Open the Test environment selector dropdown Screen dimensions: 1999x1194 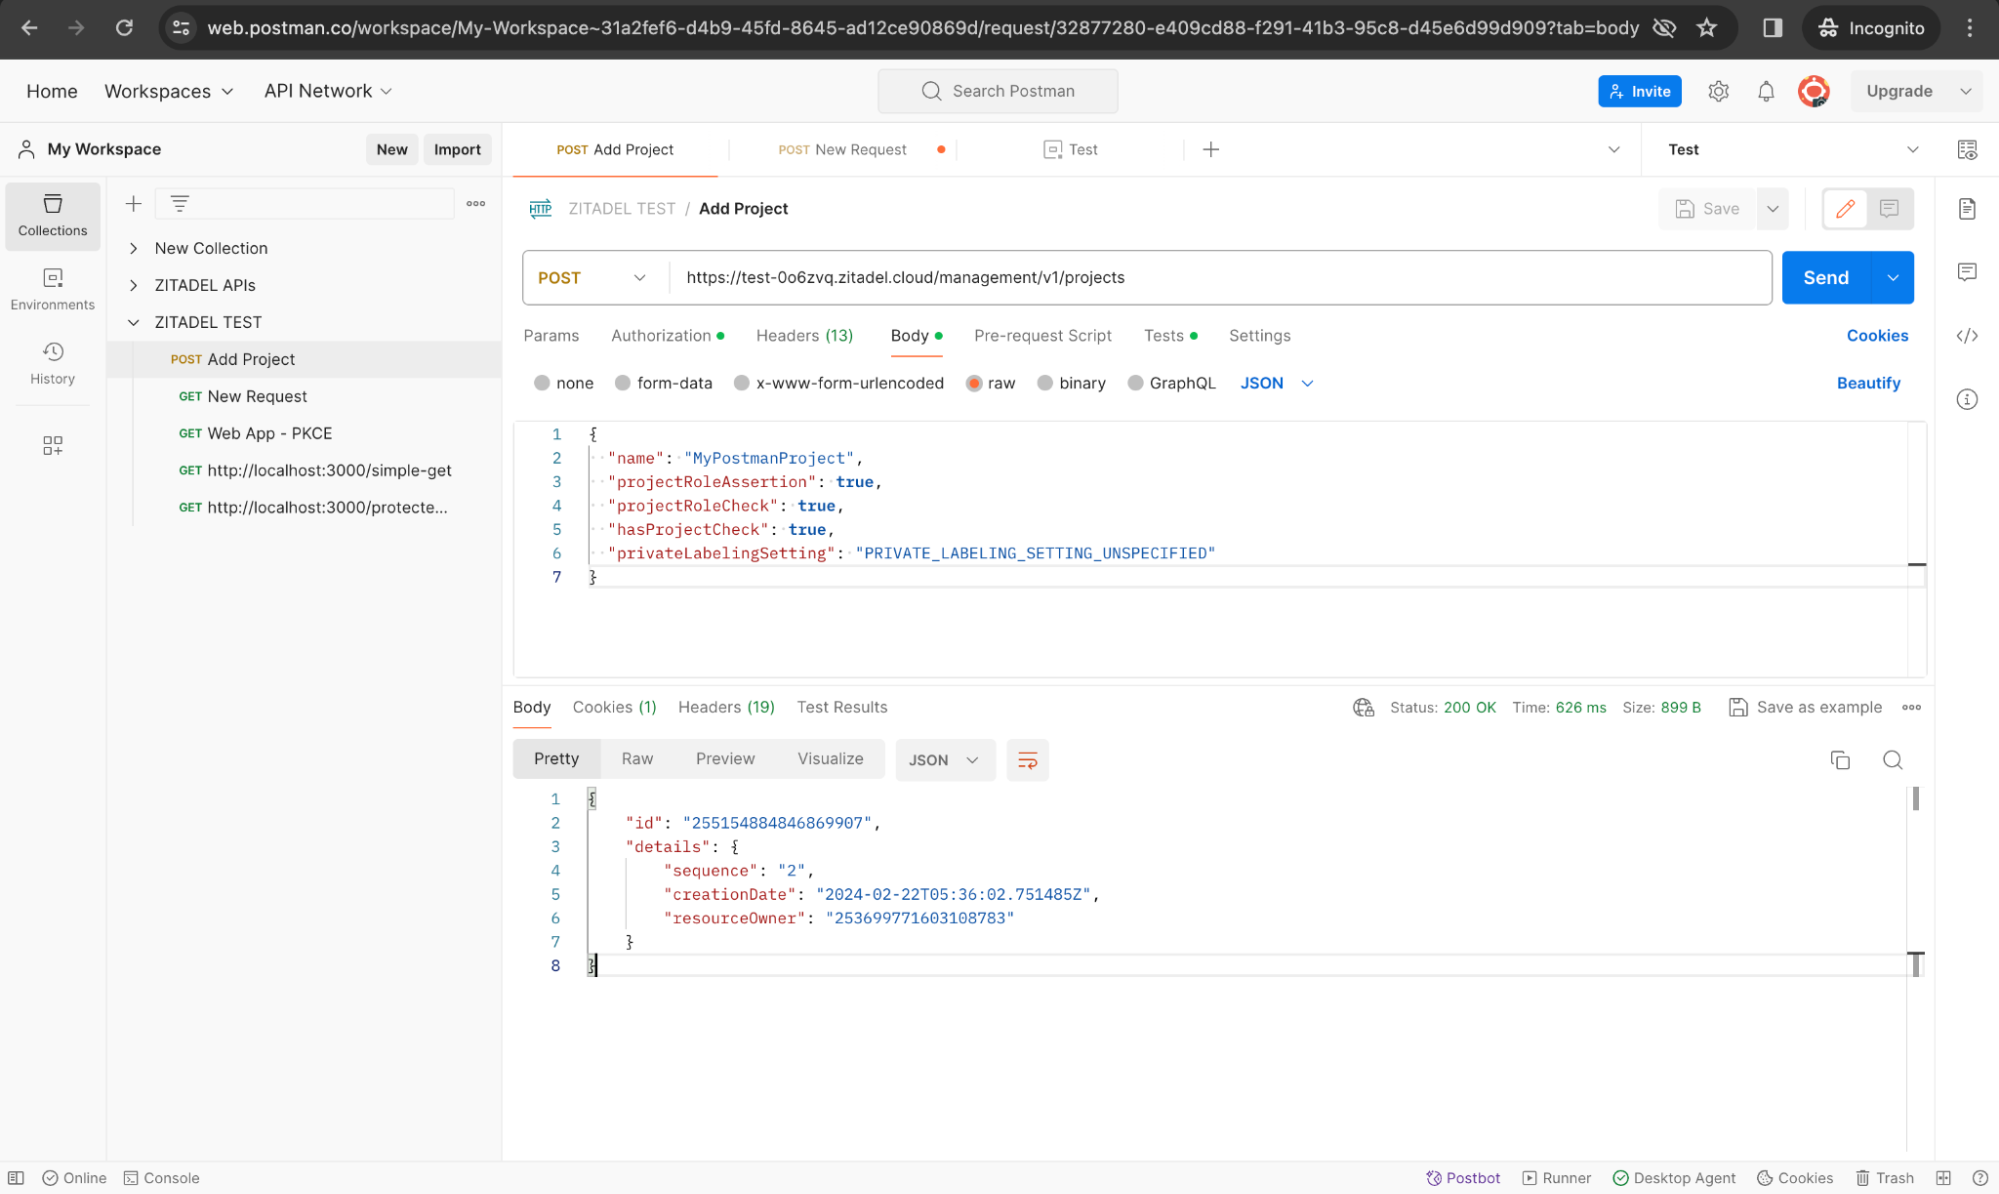click(x=1791, y=150)
